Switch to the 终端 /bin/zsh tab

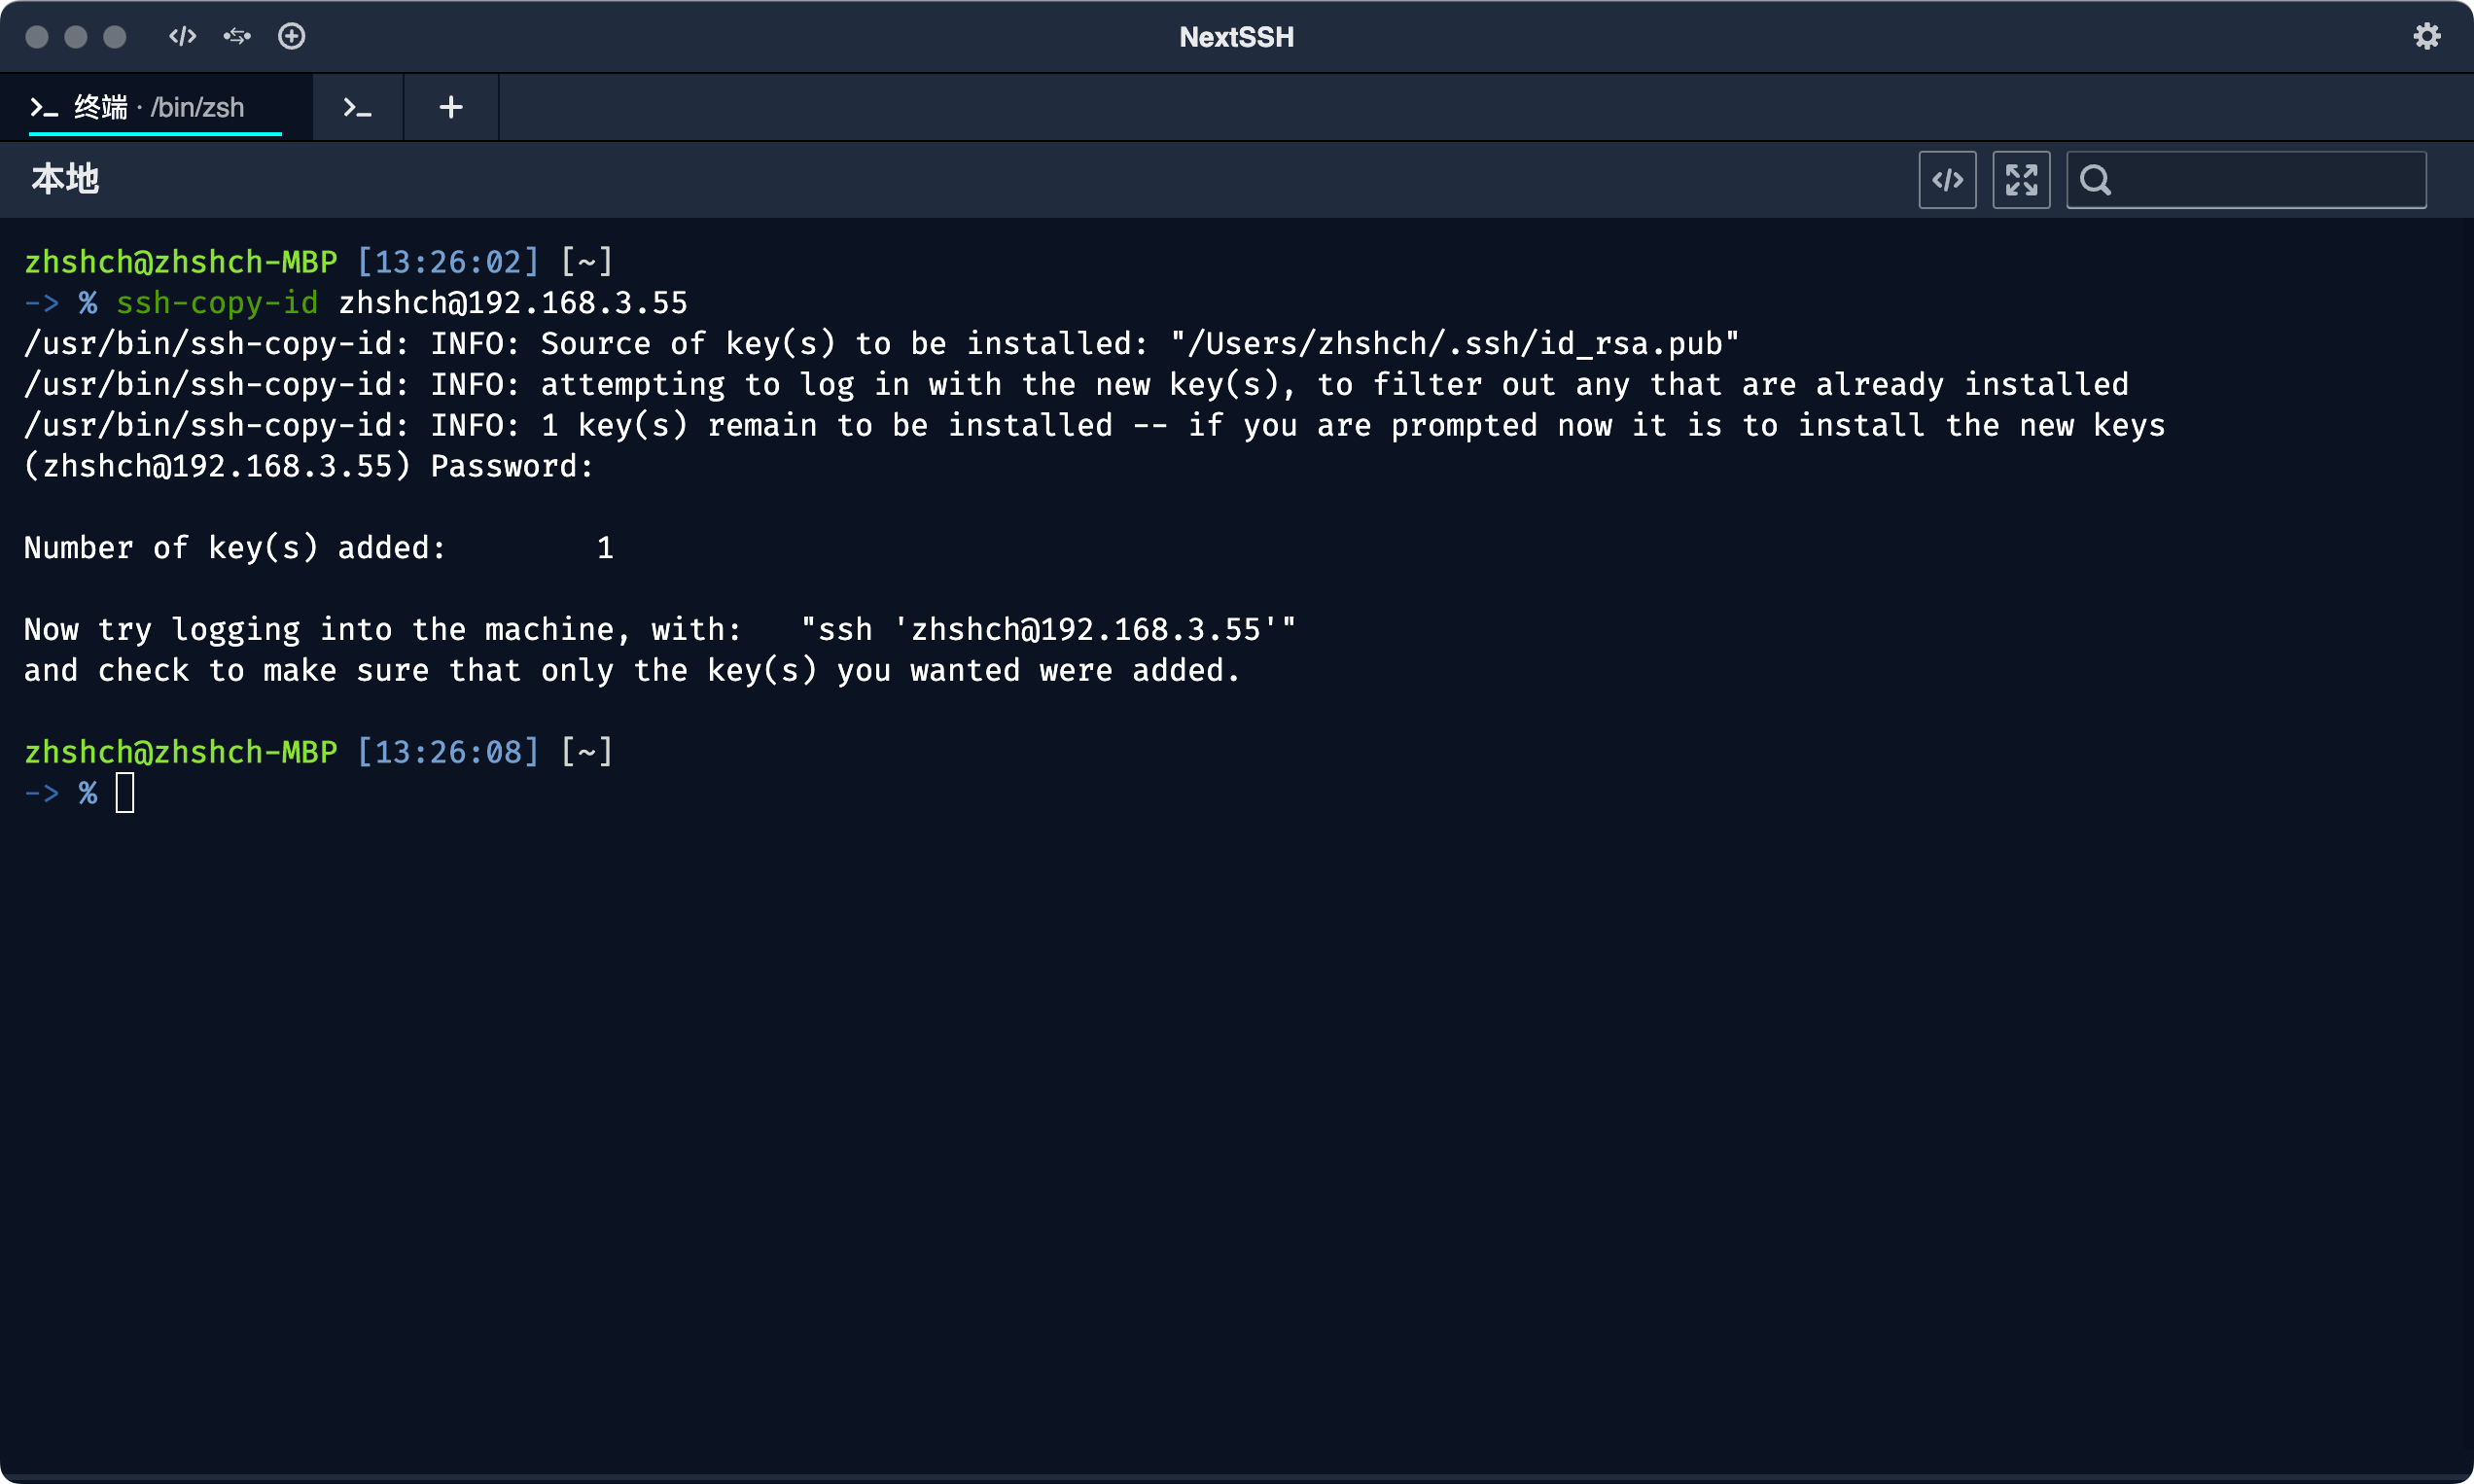pos(156,107)
